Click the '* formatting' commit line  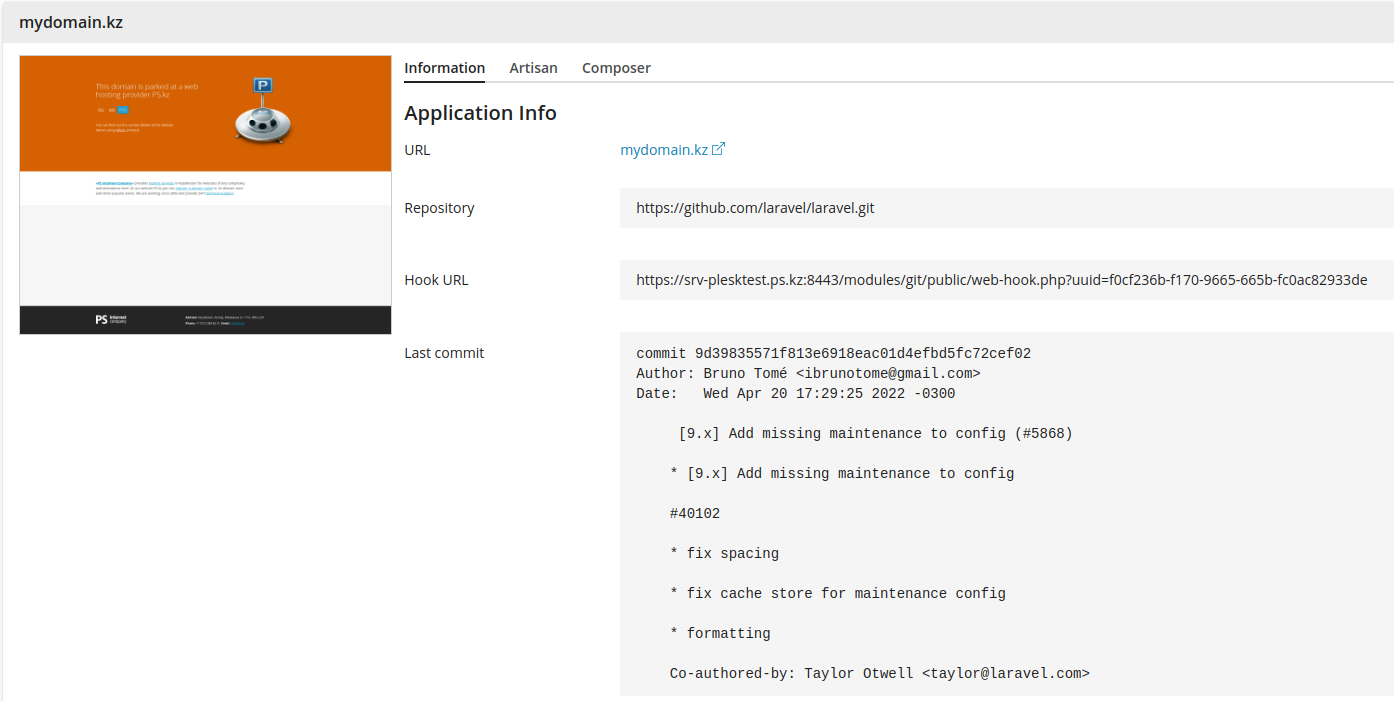pos(720,634)
